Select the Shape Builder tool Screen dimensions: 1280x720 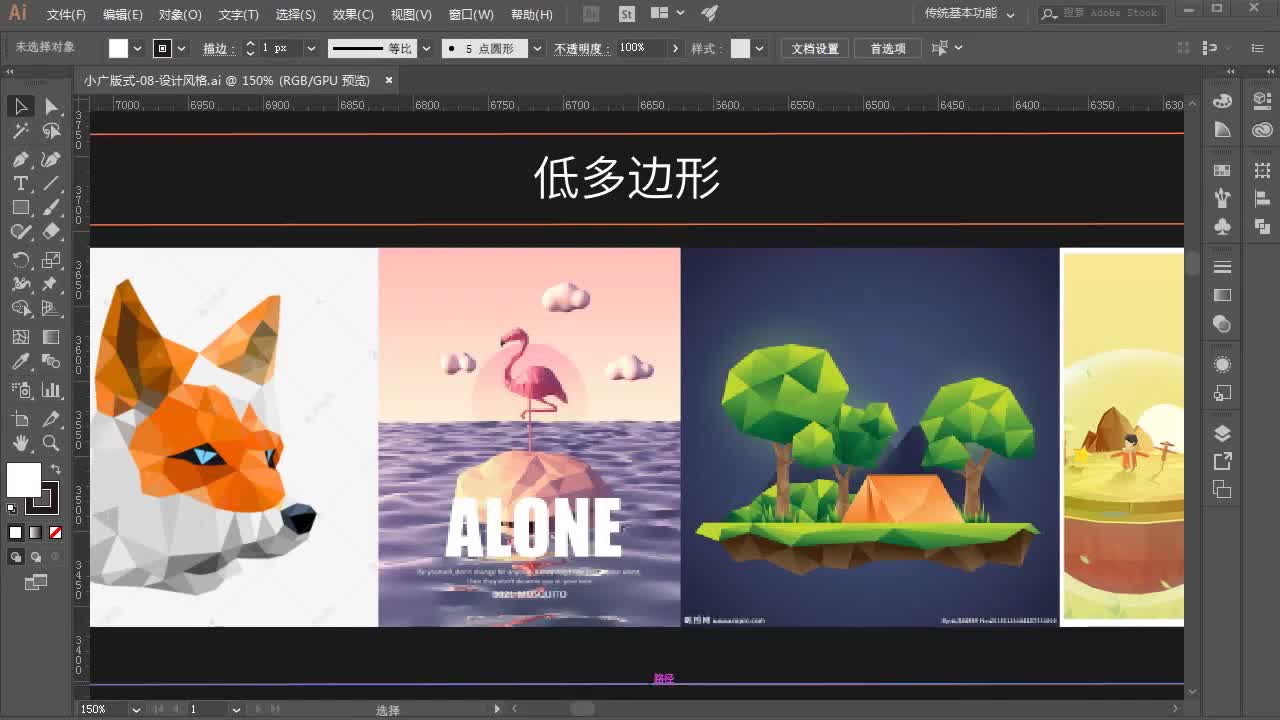click(x=20, y=308)
